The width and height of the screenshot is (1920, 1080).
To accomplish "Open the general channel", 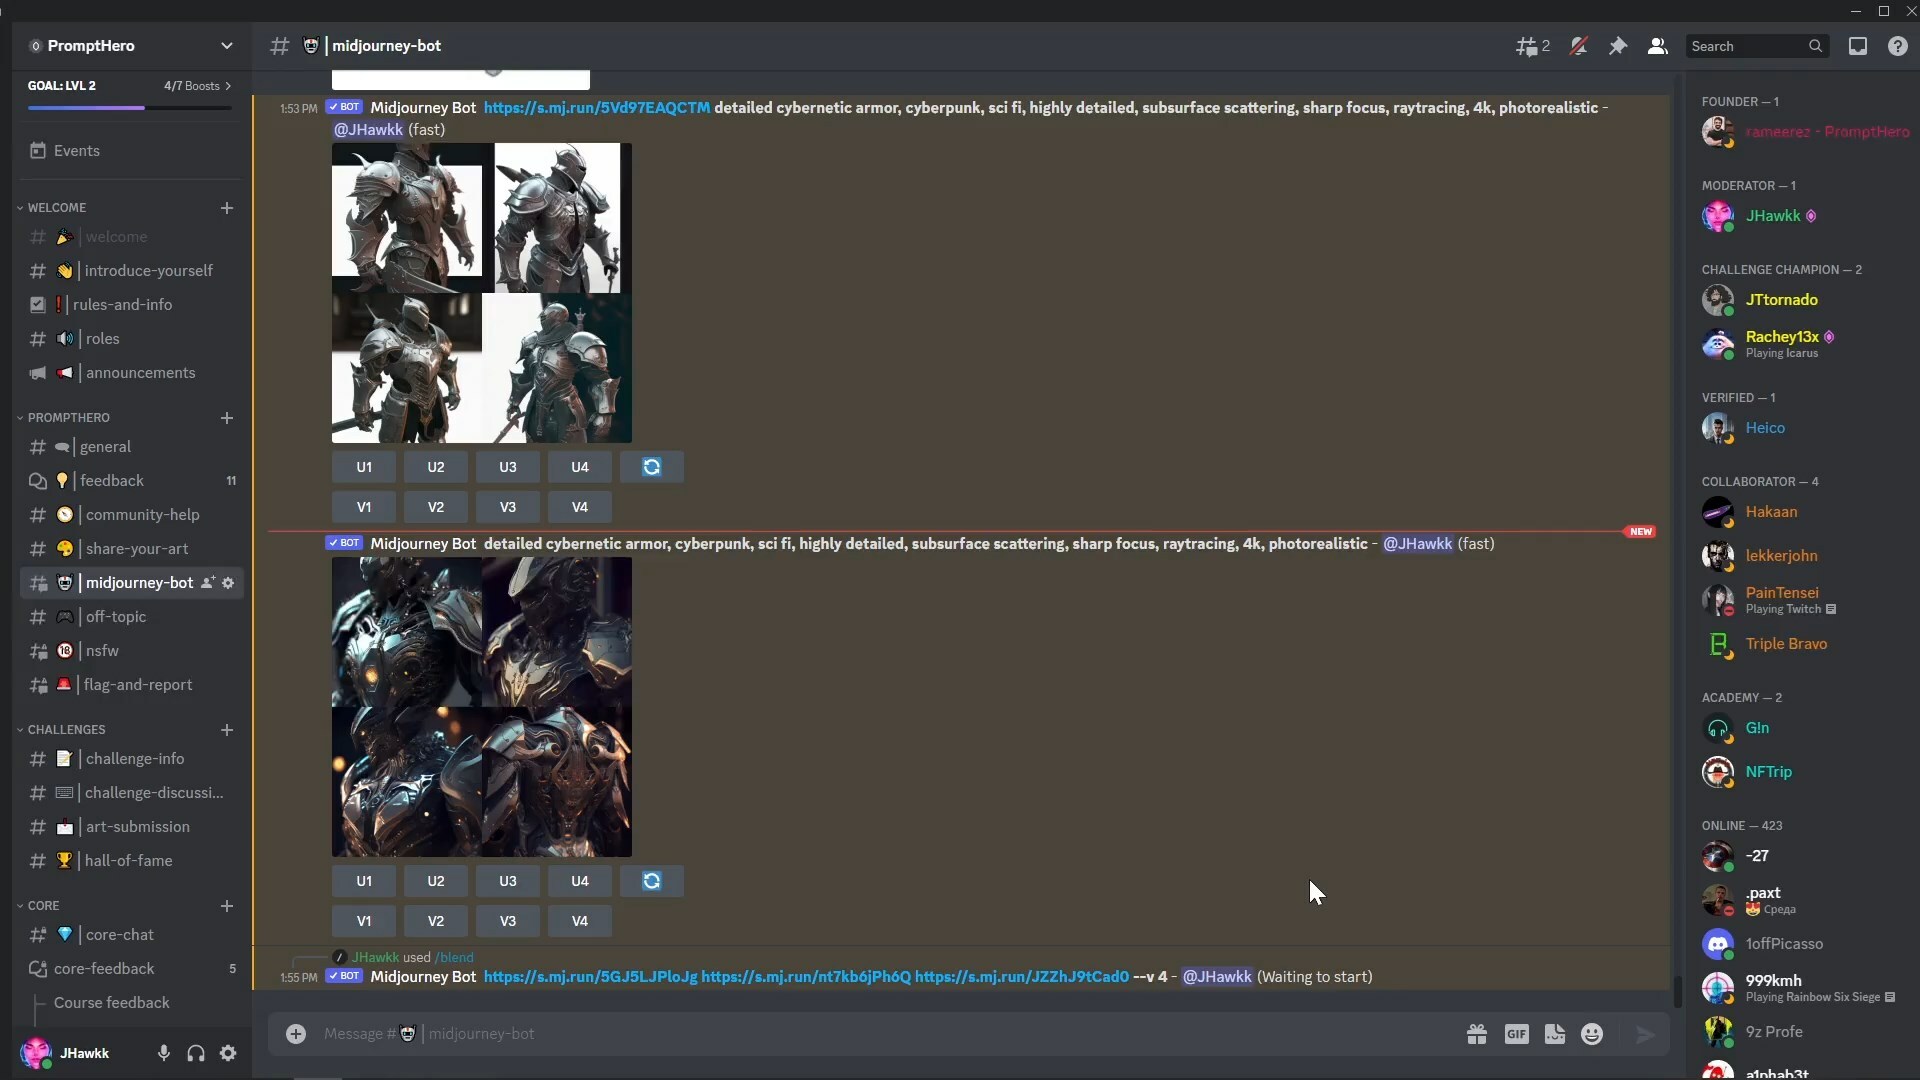I will (x=131, y=447).
